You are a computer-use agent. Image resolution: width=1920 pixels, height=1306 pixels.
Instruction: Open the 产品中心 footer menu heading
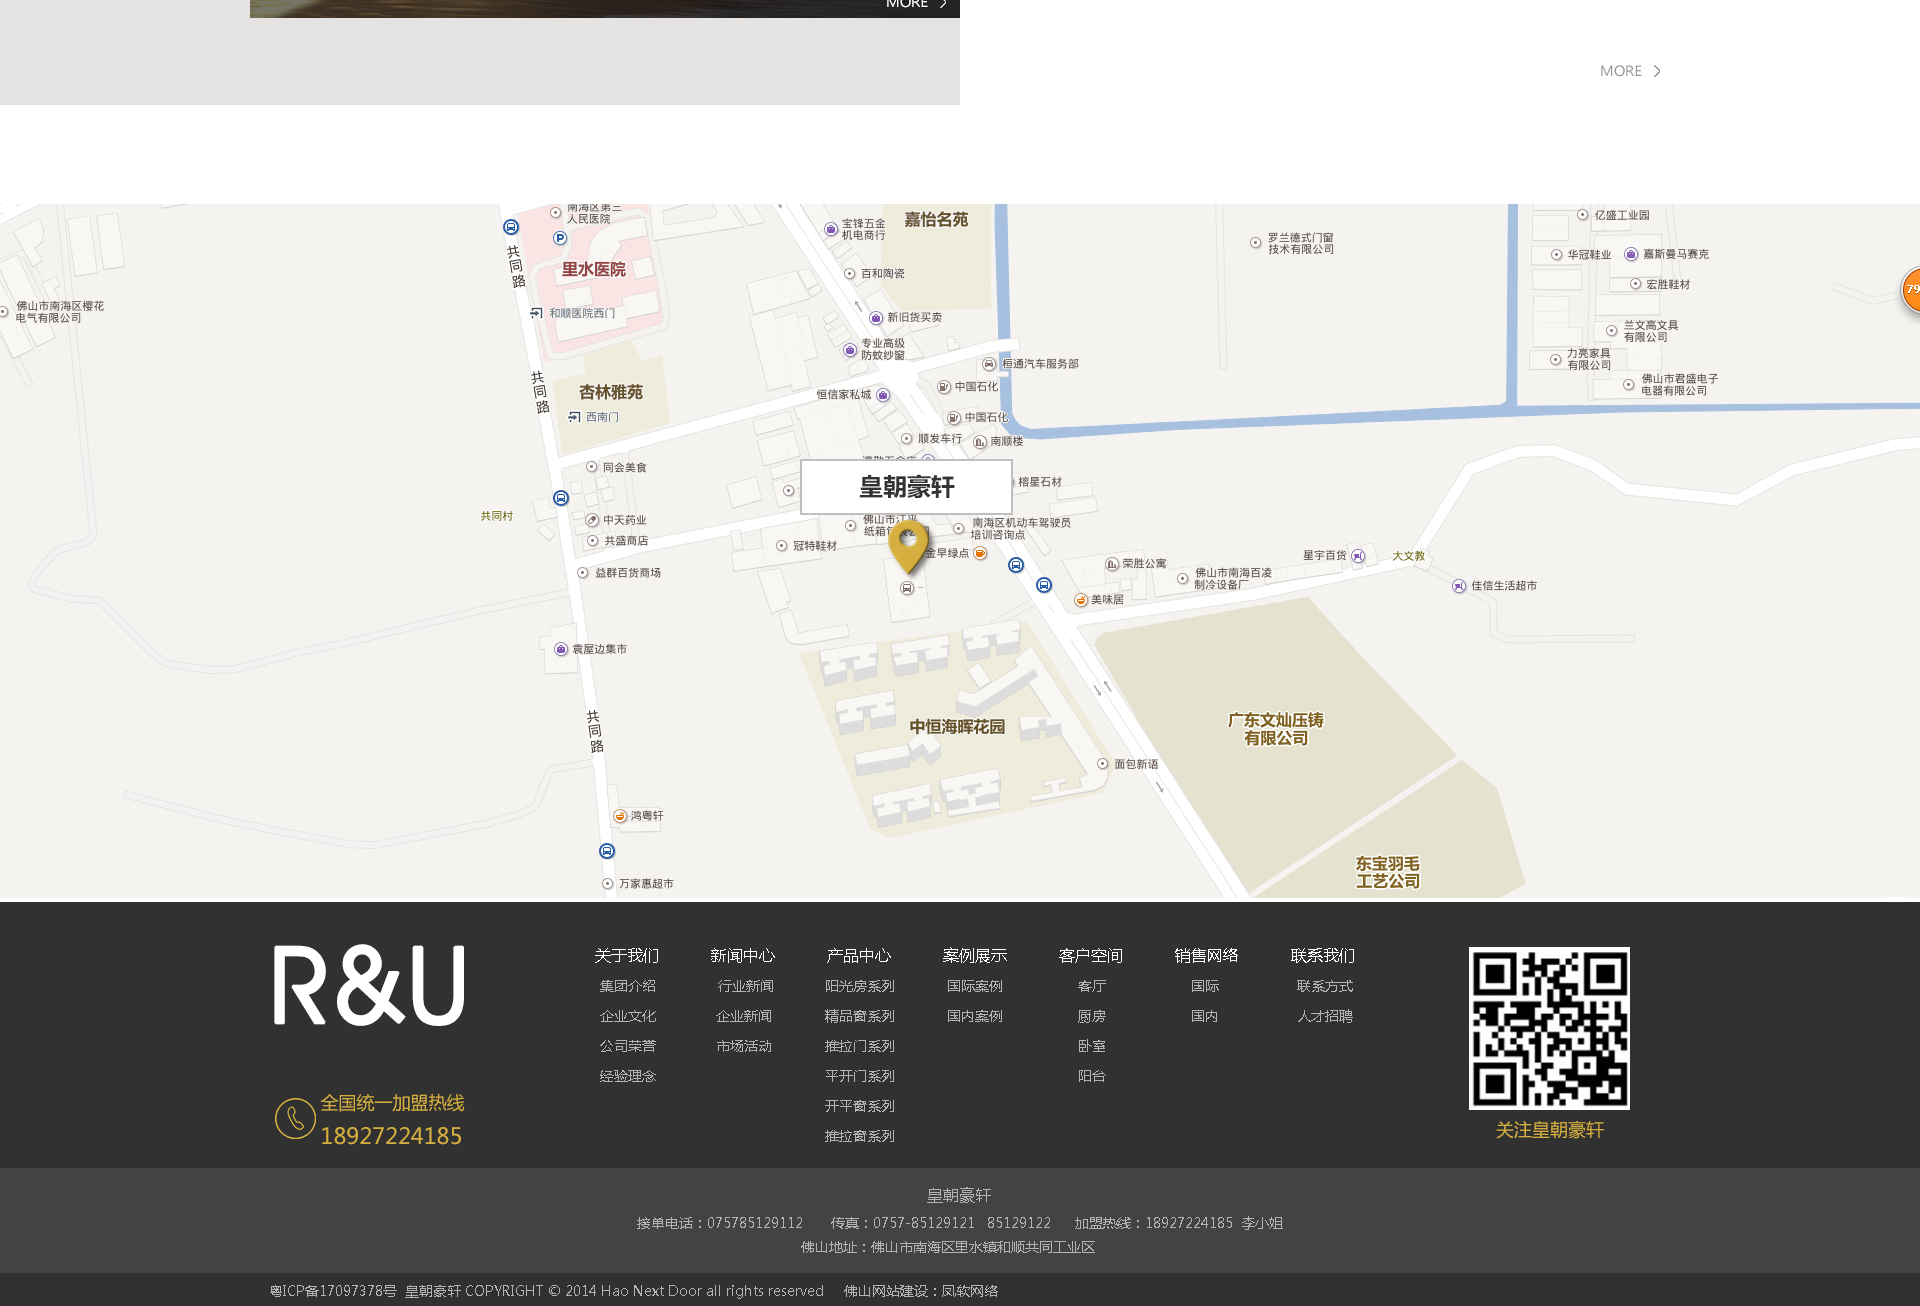pyautogui.click(x=858, y=956)
